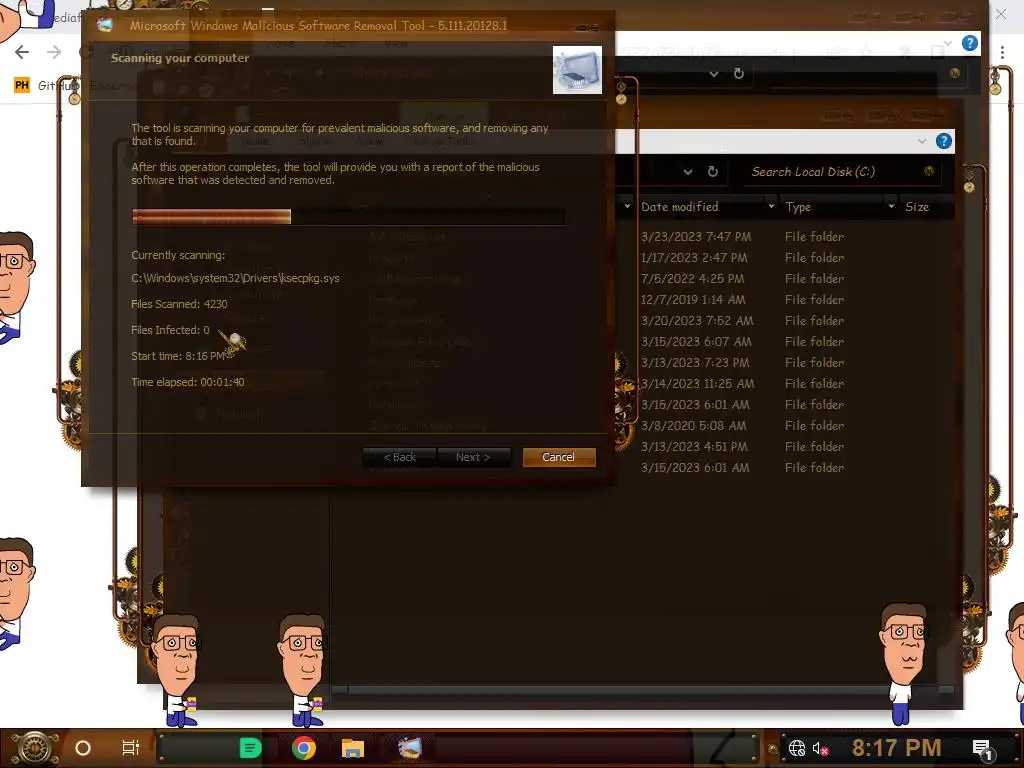The height and width of the screenshot is (768, 1024).
Task: Click the Removal Tool title bar icon
Action: 104,25
